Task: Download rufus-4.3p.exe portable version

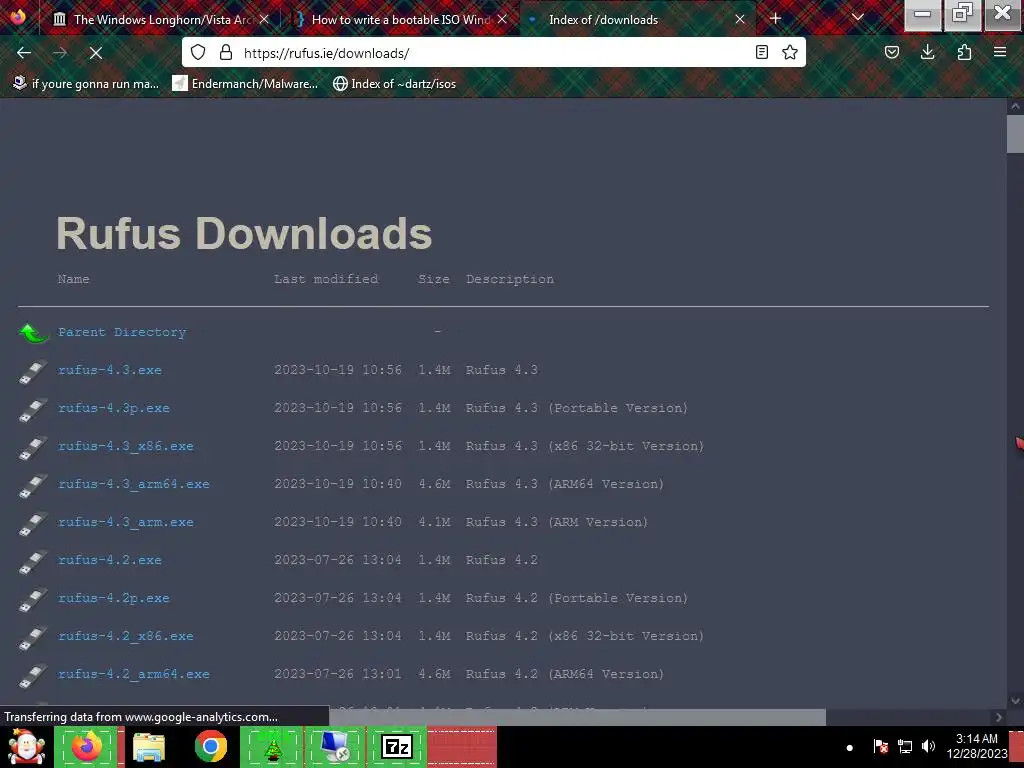Action: [114, 408]
